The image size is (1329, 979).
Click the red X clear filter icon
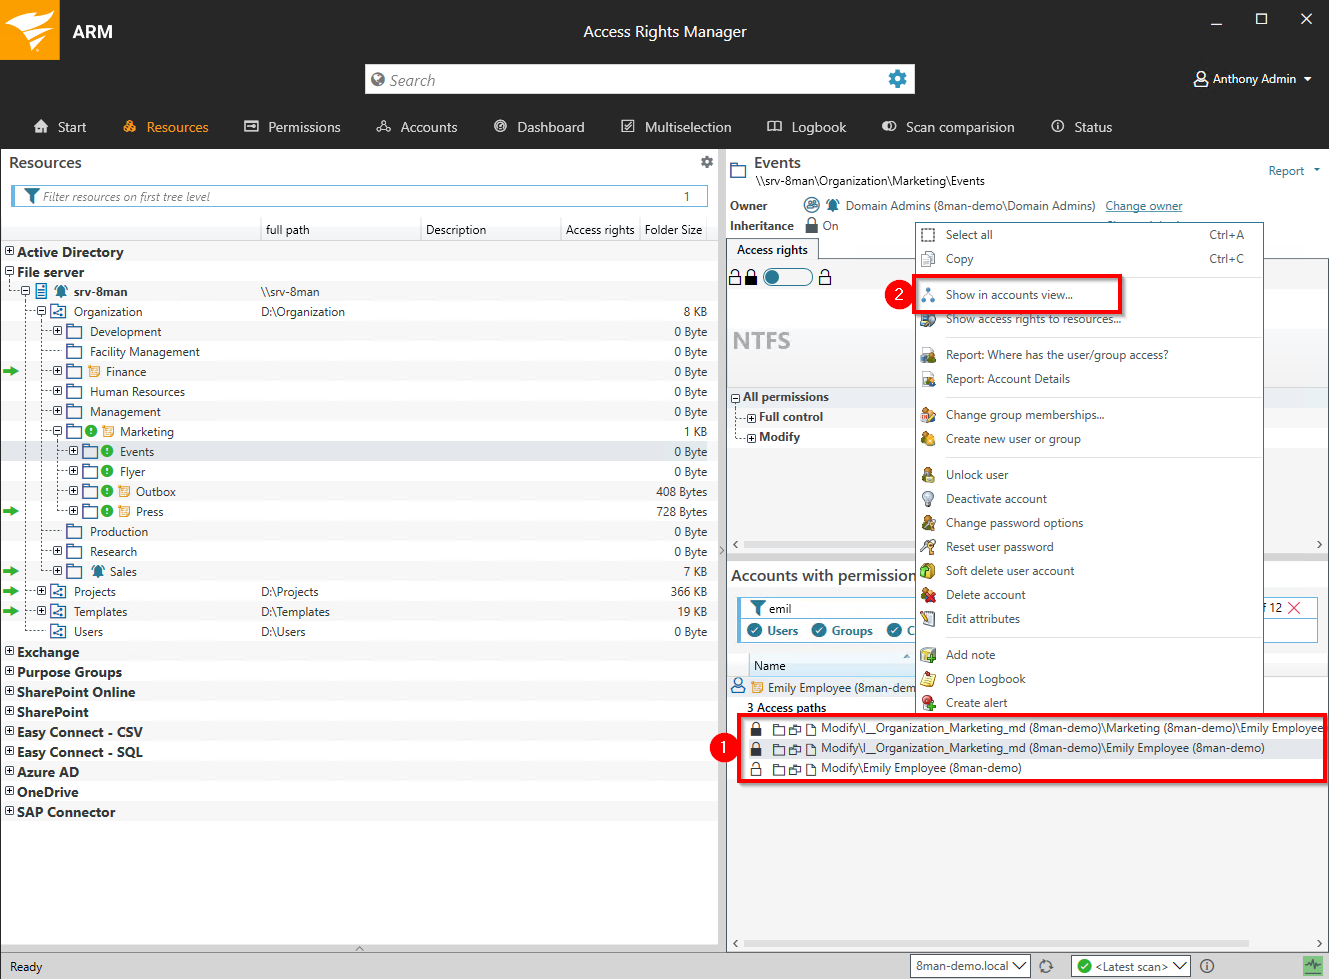point(1295,608)
